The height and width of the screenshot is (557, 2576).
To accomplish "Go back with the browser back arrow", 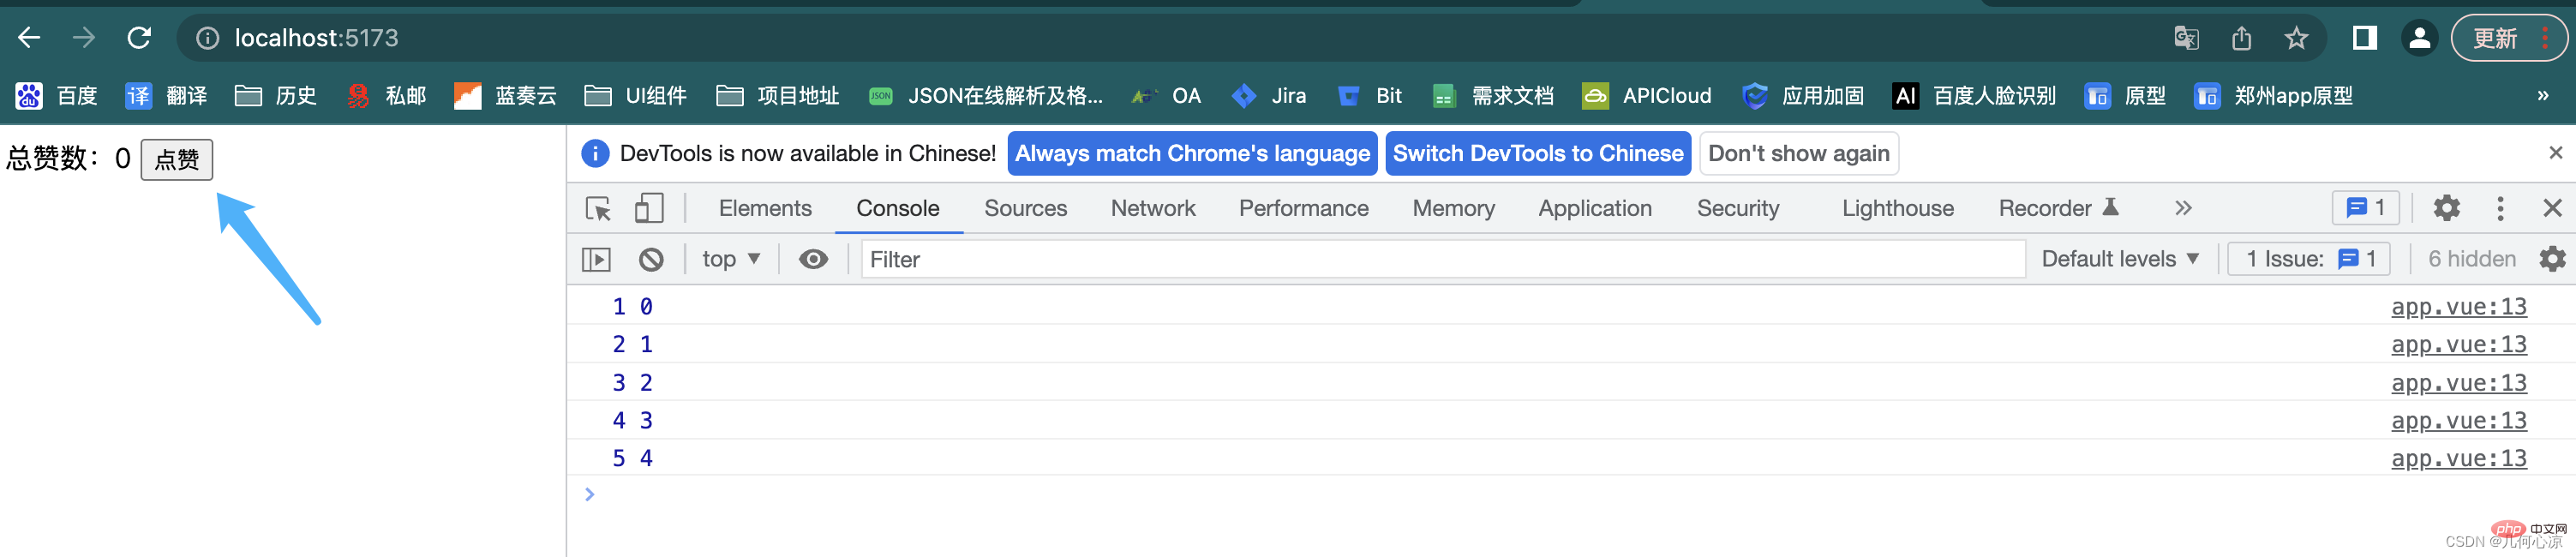I will [x=29, y=38].
